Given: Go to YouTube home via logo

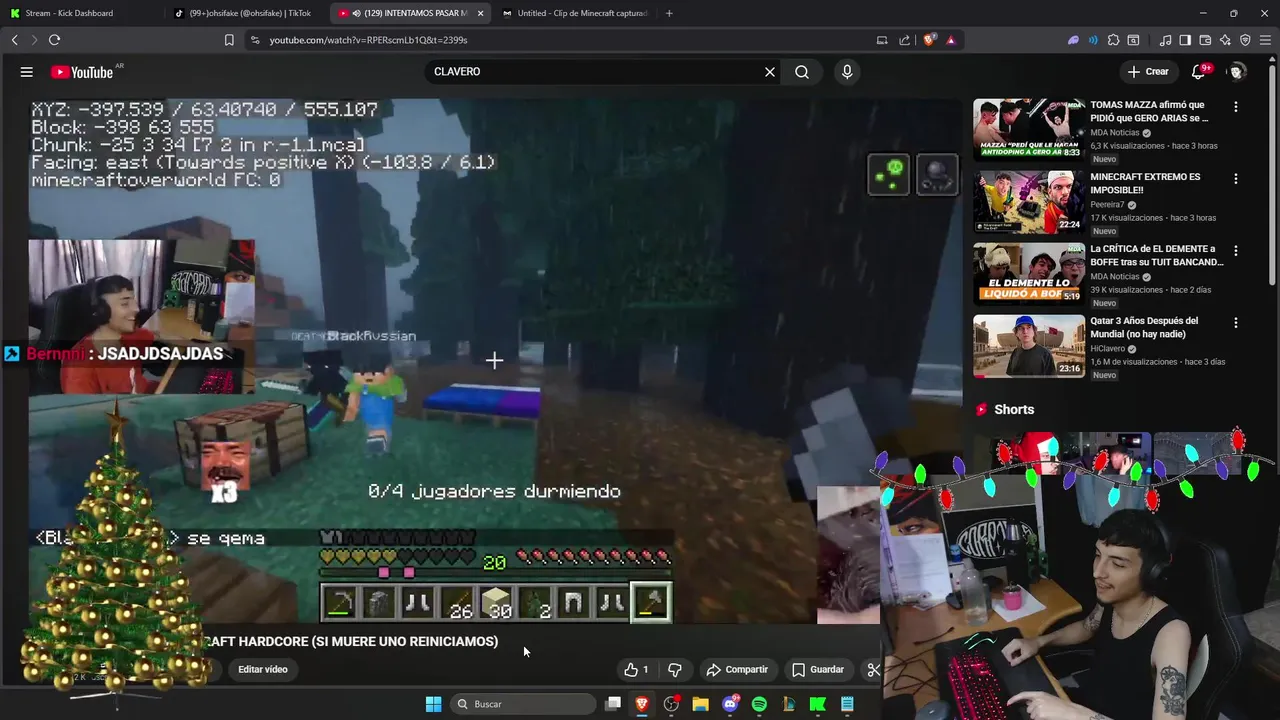Looking at the screenshot, I should pos(82,72).
